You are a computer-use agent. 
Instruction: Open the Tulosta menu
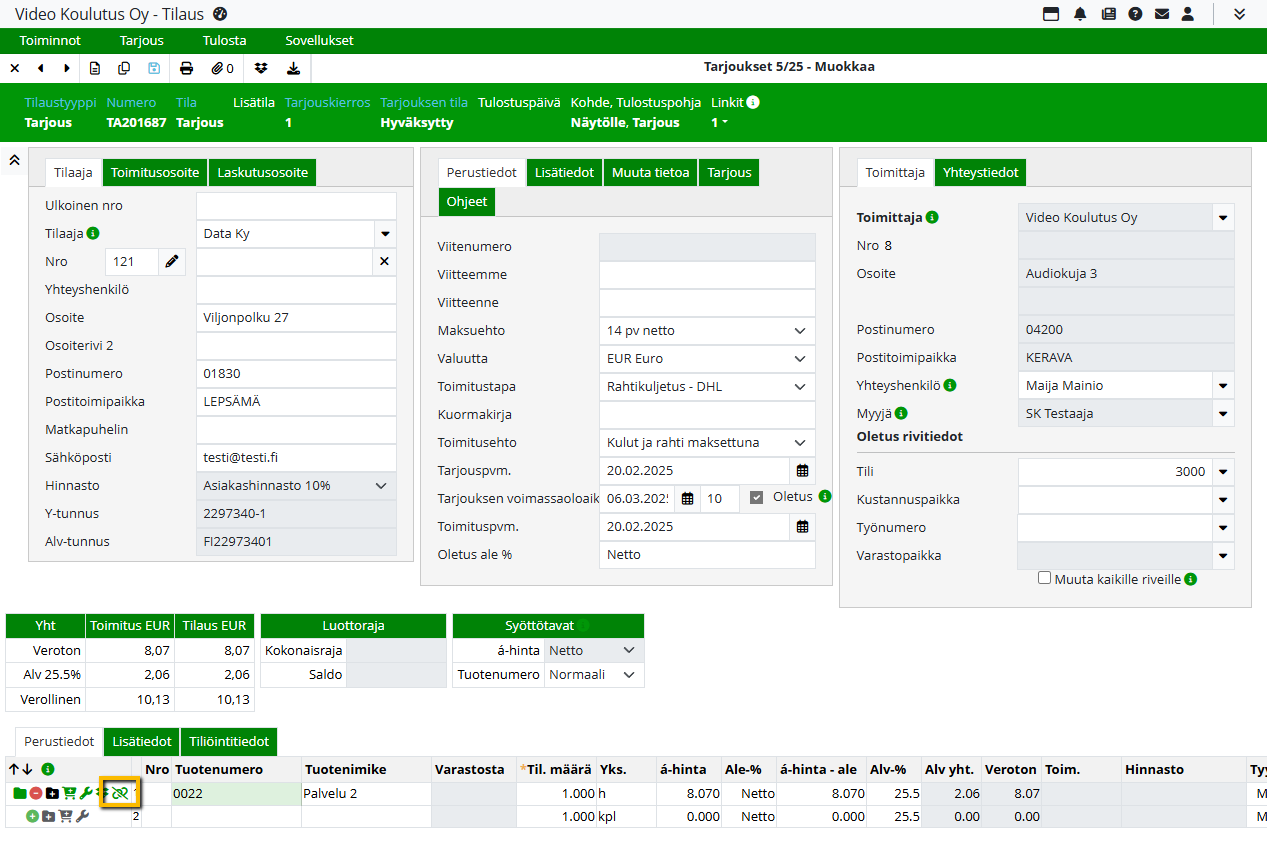tap(224, 41)
